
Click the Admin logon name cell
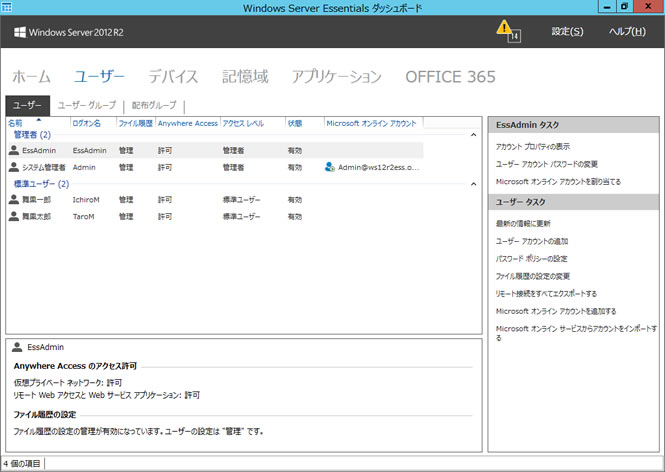coord(84,168)
